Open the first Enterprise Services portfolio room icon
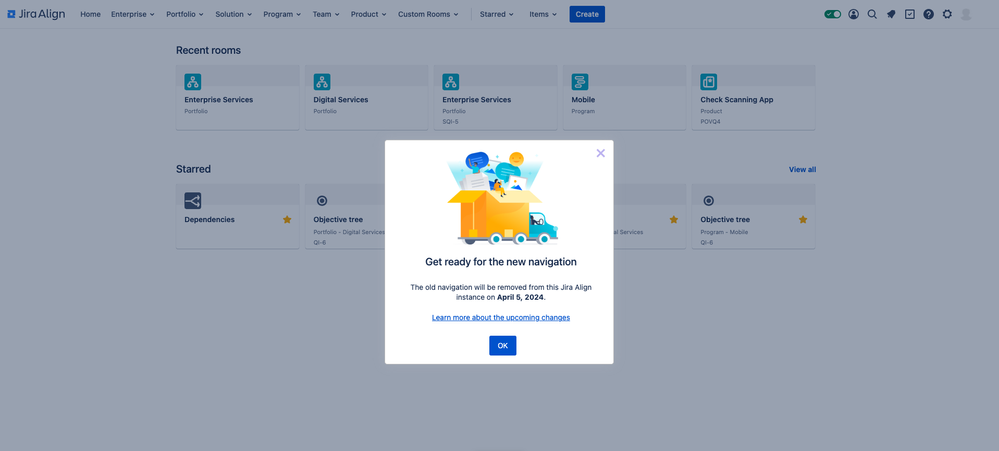Screen dimensions: 999x451 192,82
